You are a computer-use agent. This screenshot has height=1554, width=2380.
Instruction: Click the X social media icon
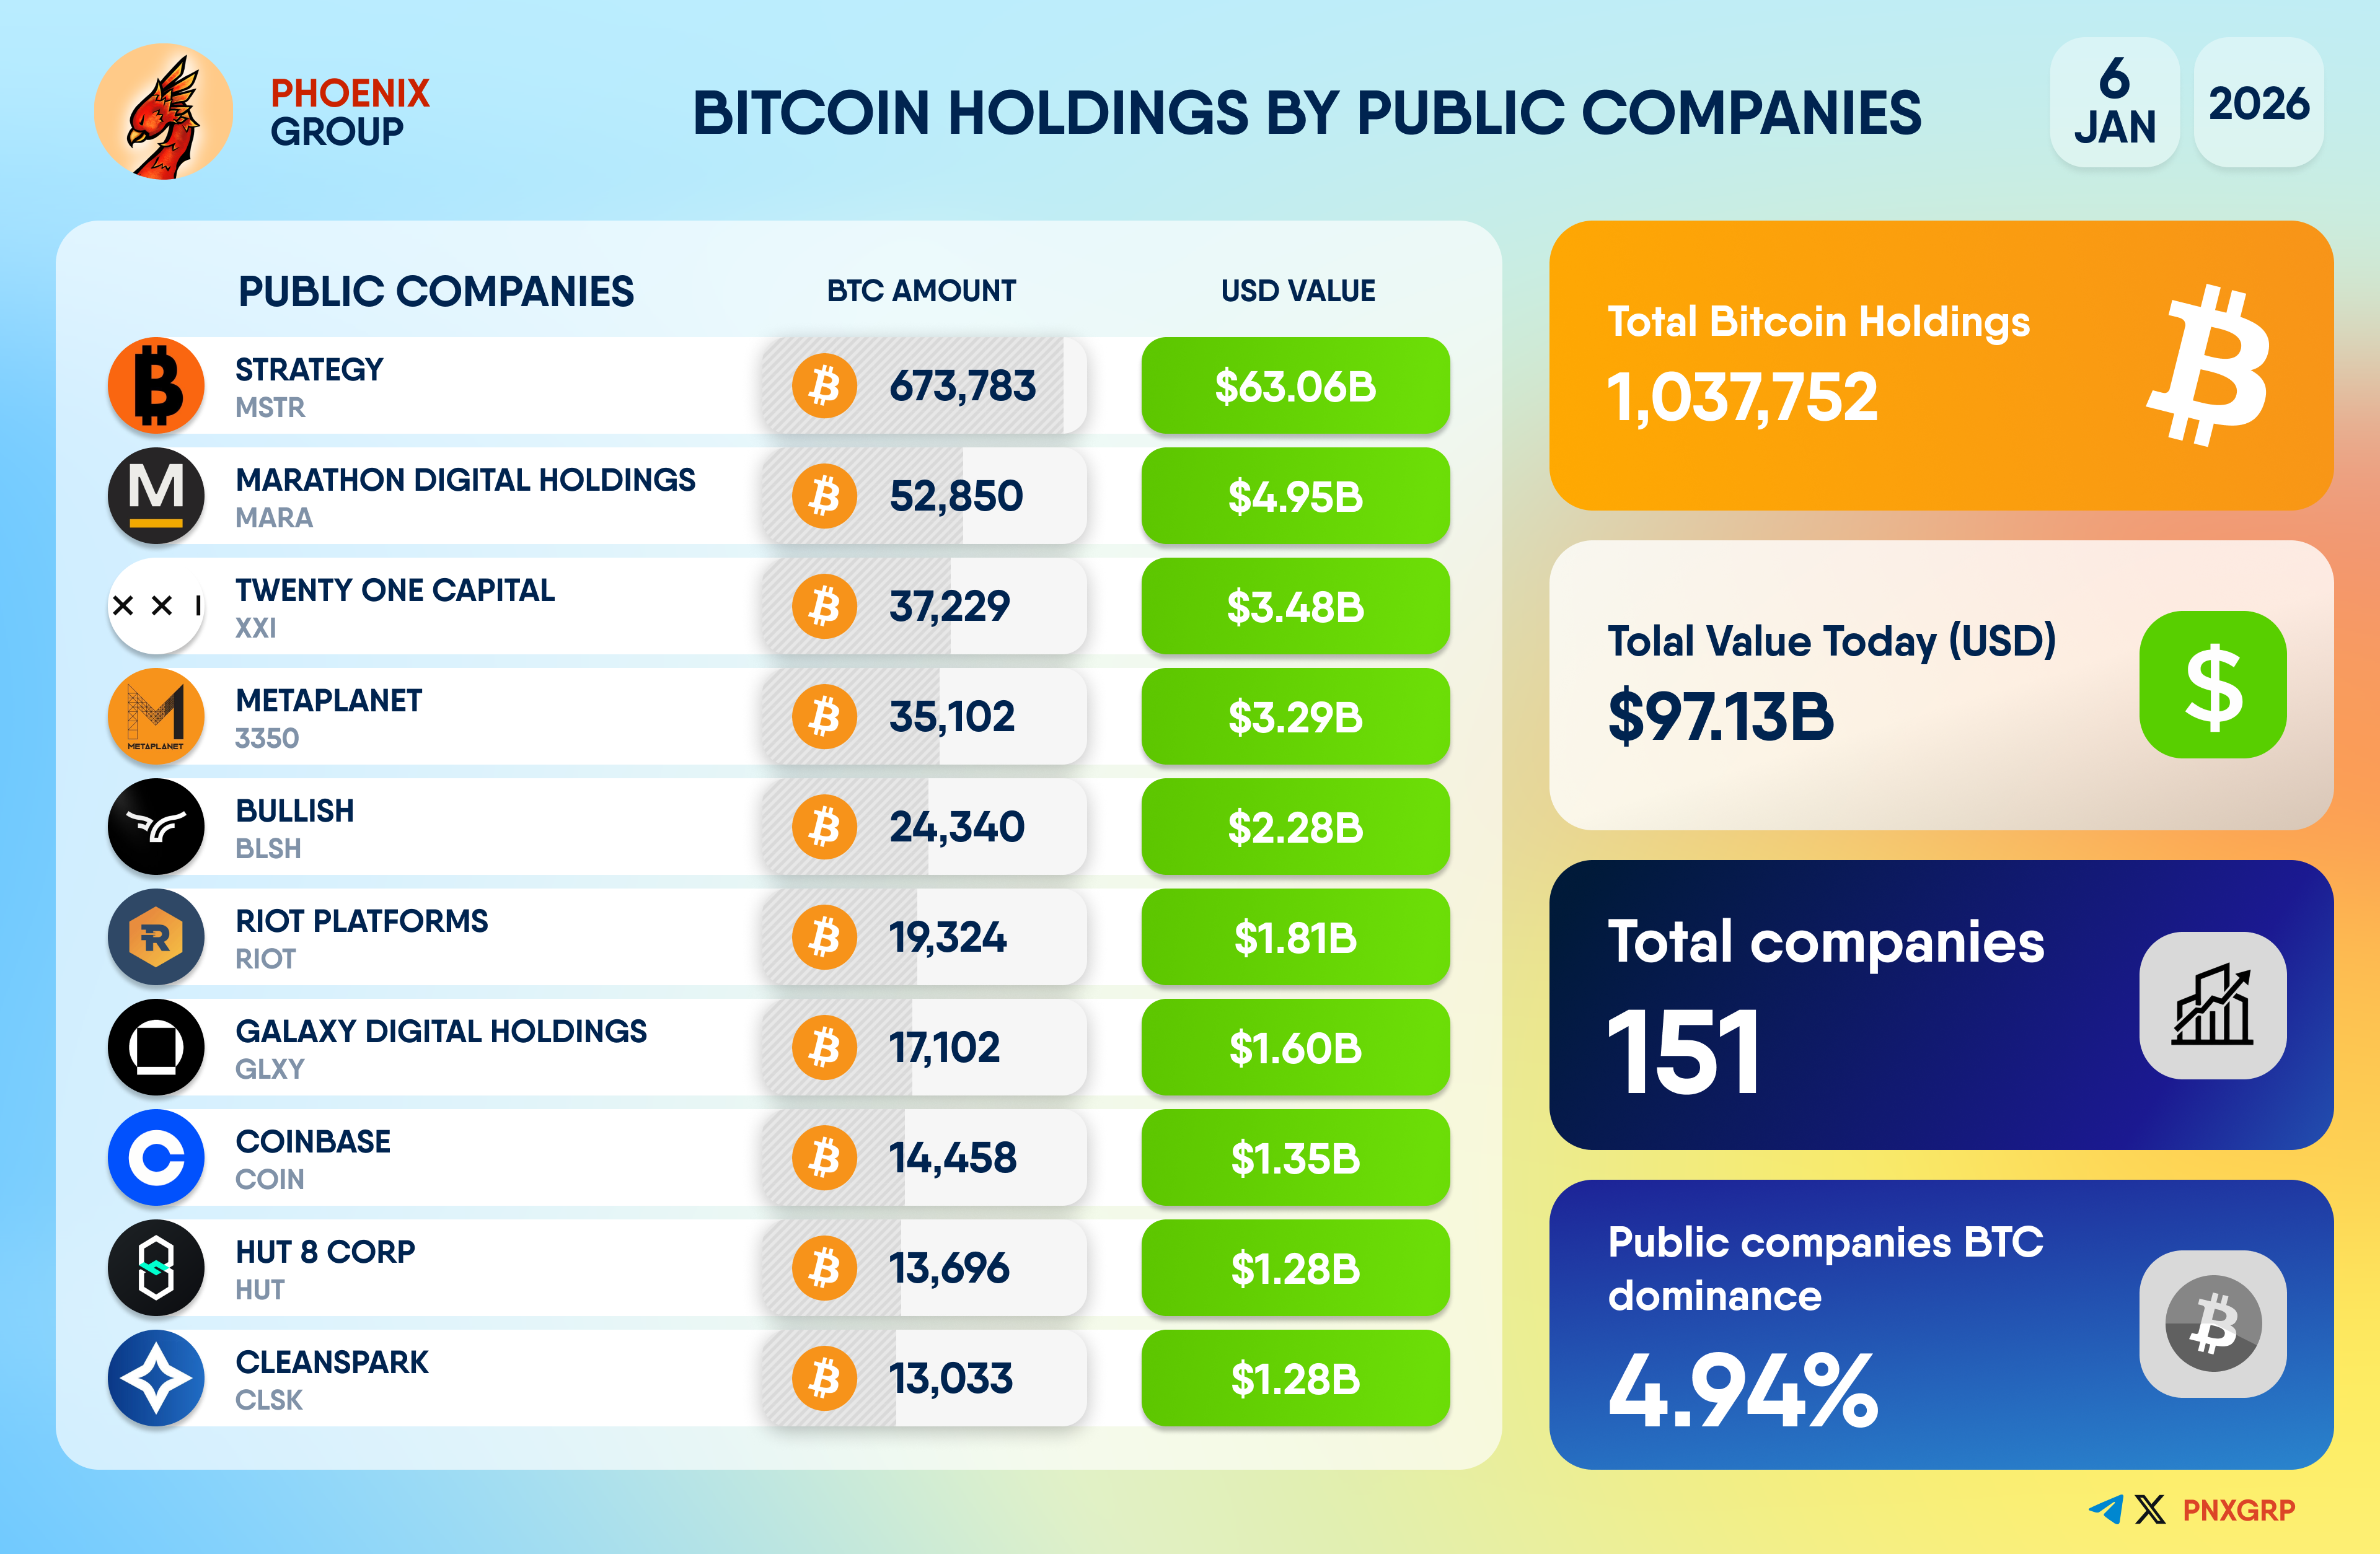2149,1509
